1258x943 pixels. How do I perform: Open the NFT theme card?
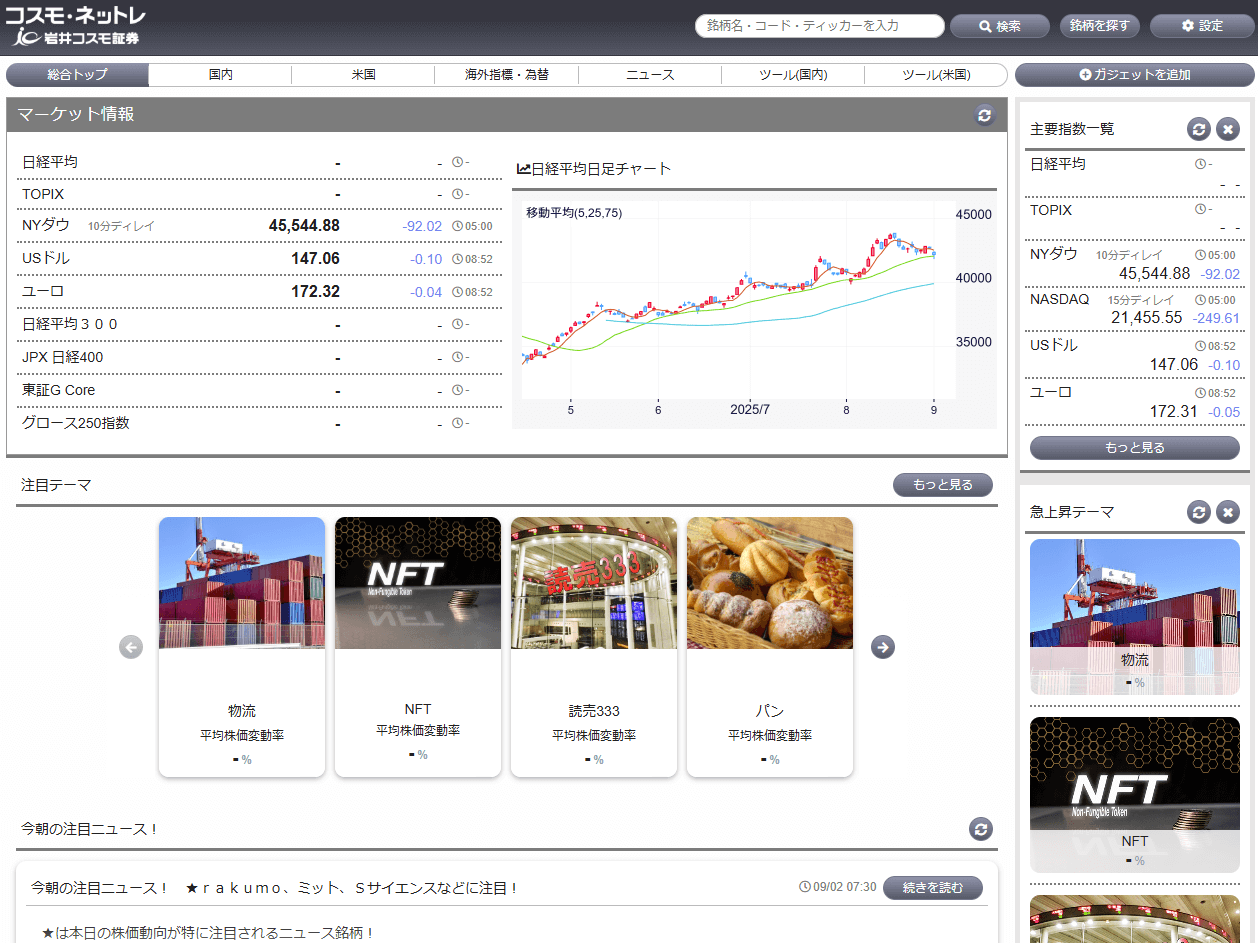pyautogui.click(x=417, y=646)
